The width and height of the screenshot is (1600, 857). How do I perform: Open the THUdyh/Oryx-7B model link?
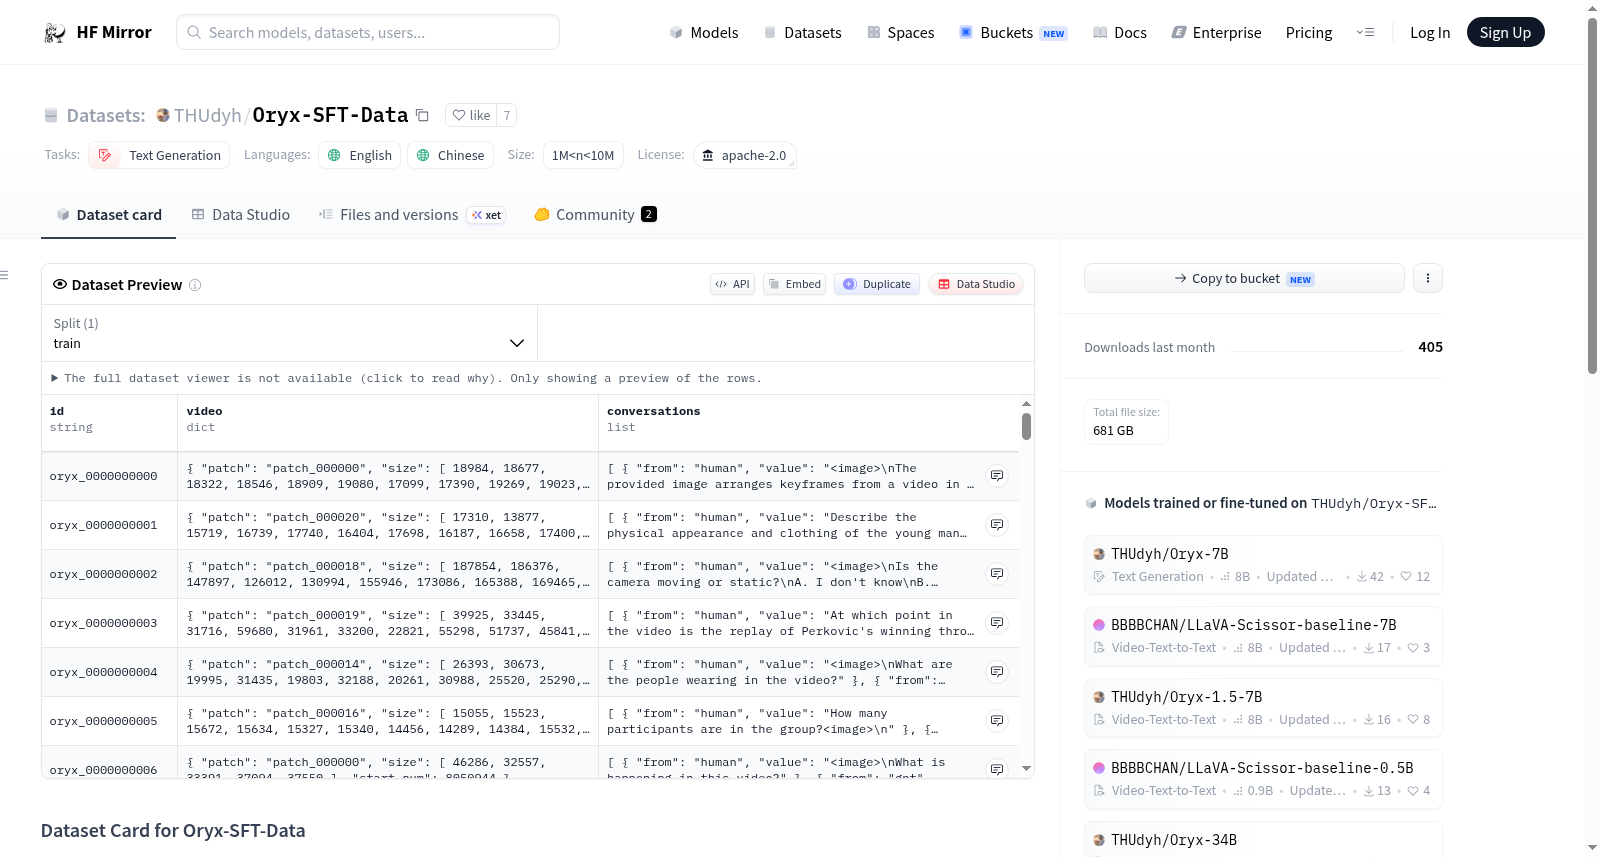tap(1169, 554)
